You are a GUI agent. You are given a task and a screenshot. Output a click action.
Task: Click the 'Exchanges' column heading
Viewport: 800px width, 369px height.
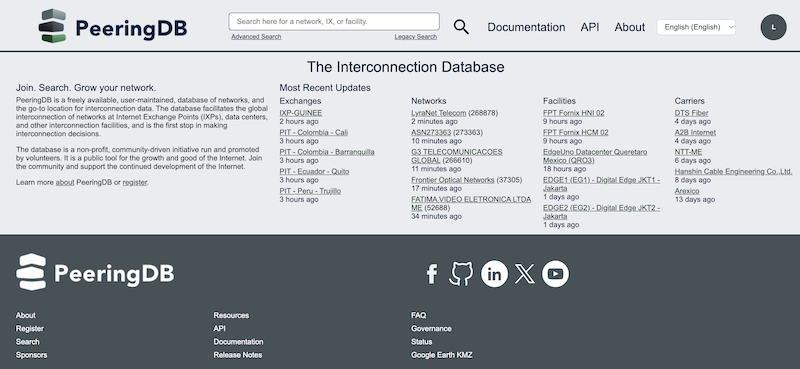301,101
